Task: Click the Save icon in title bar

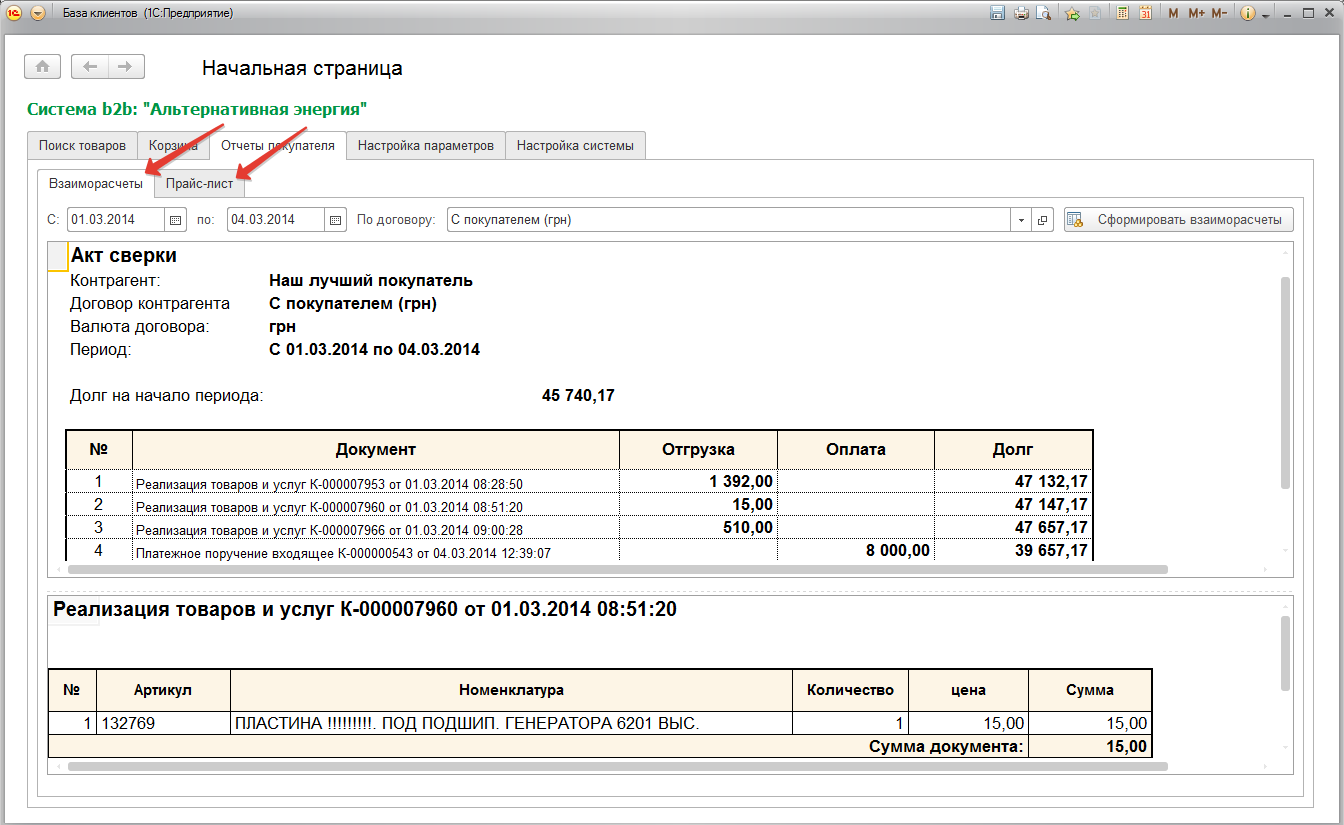Action: [997, 13]
